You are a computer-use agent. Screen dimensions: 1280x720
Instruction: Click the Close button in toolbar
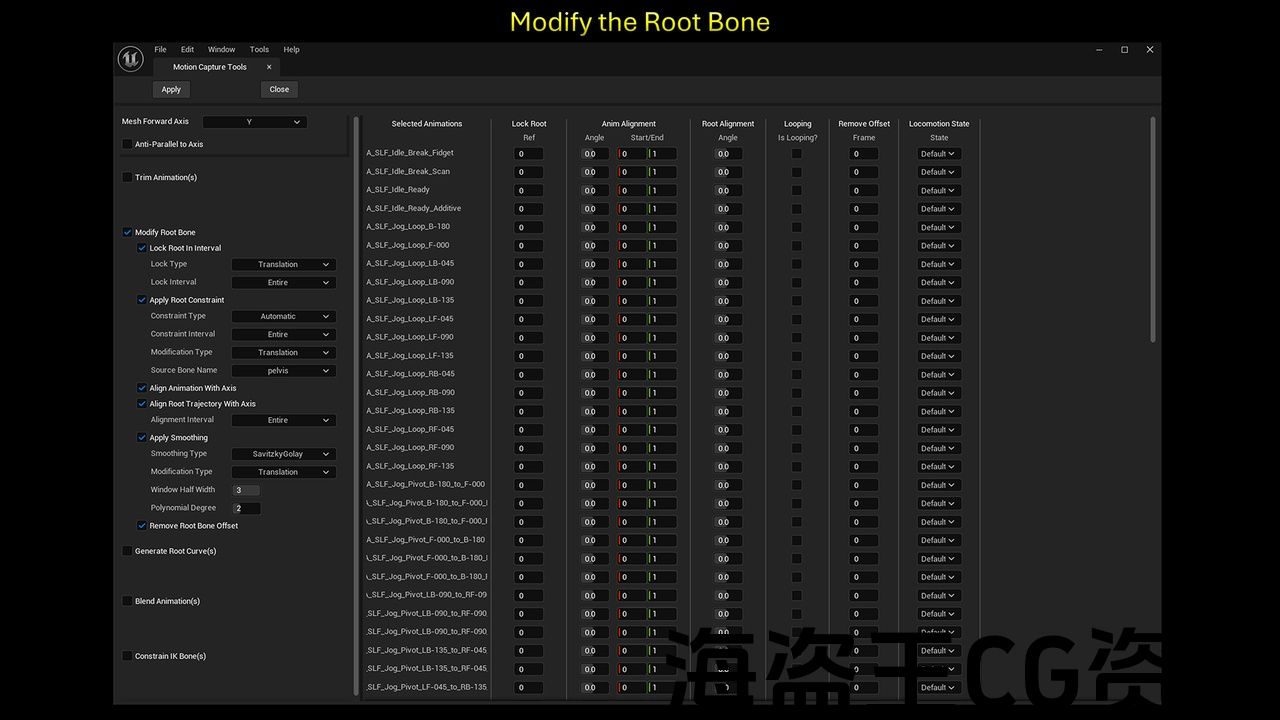(x=279, y=89)
